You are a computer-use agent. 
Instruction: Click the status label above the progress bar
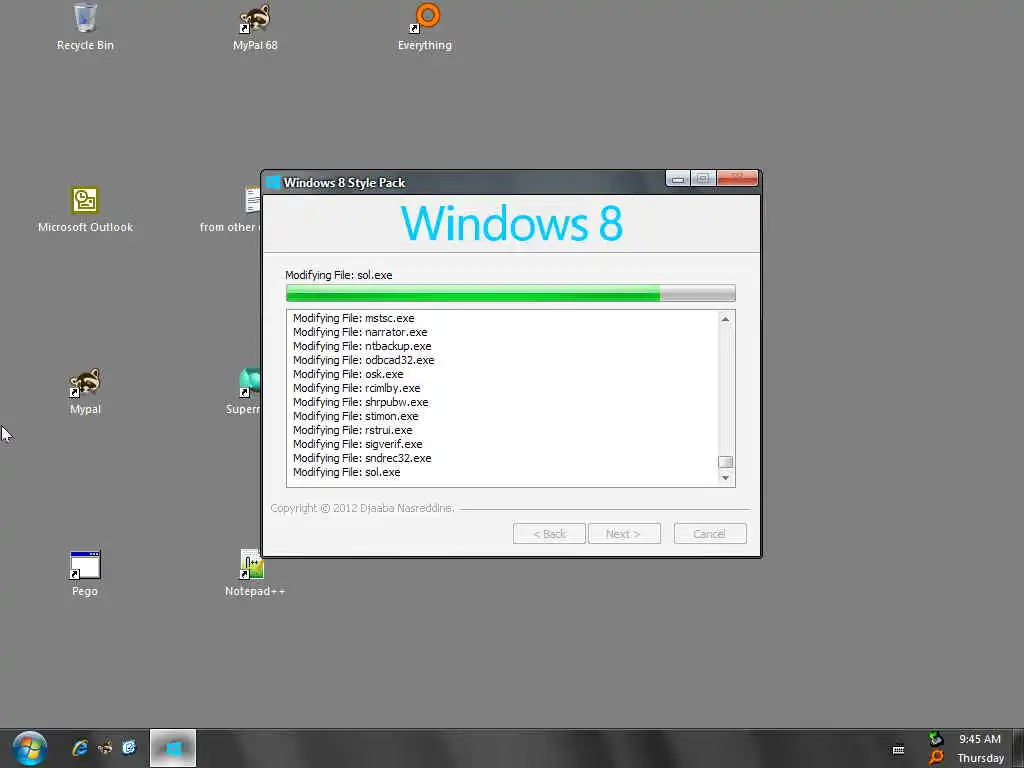(x=339, y=275)
